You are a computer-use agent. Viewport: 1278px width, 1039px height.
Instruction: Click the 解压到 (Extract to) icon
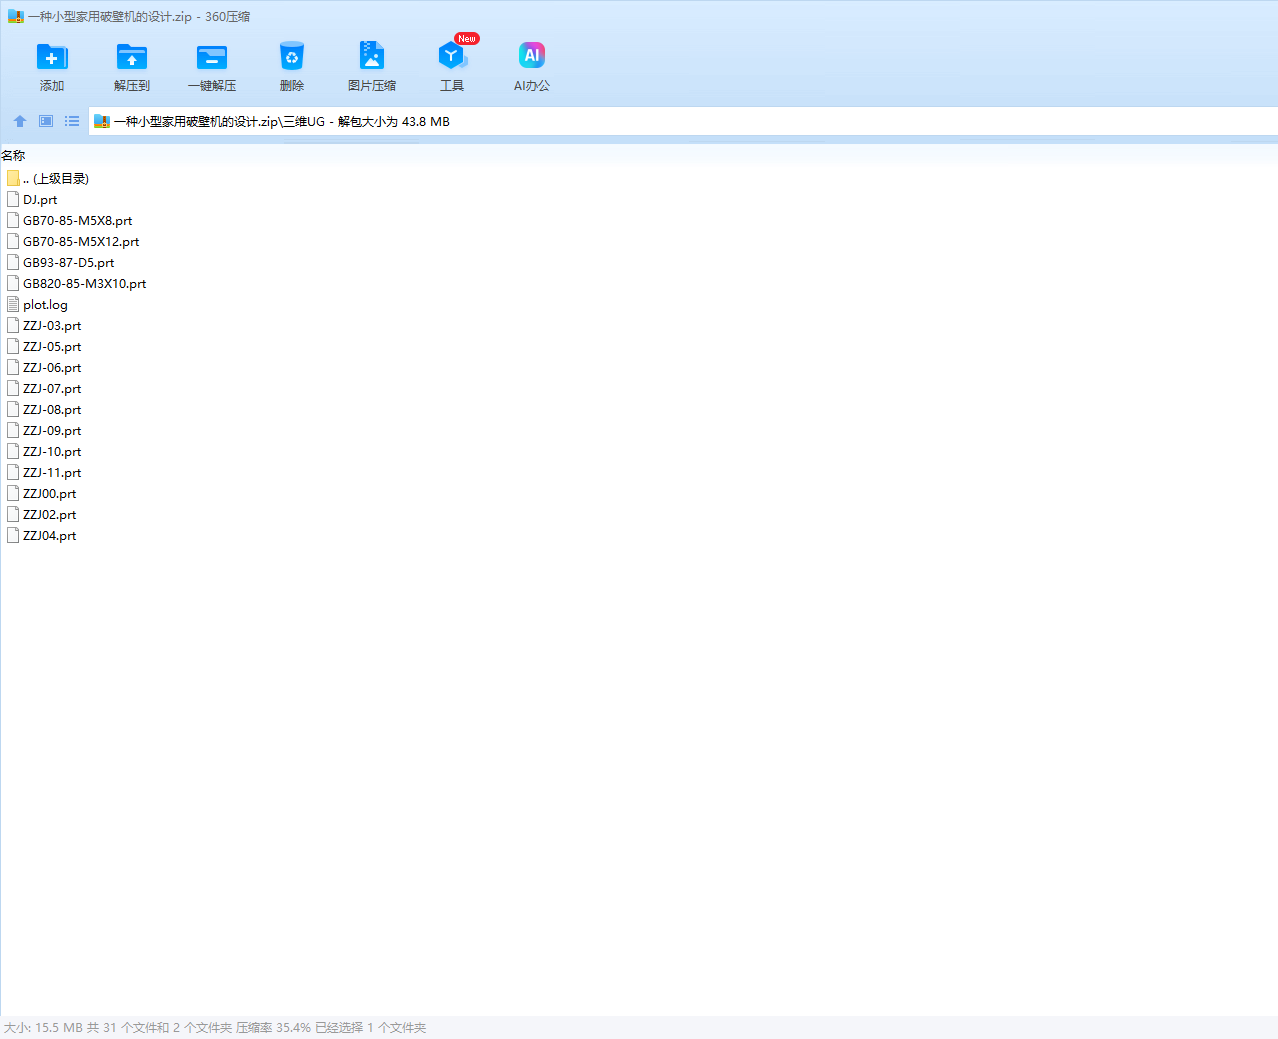(132, 57)
